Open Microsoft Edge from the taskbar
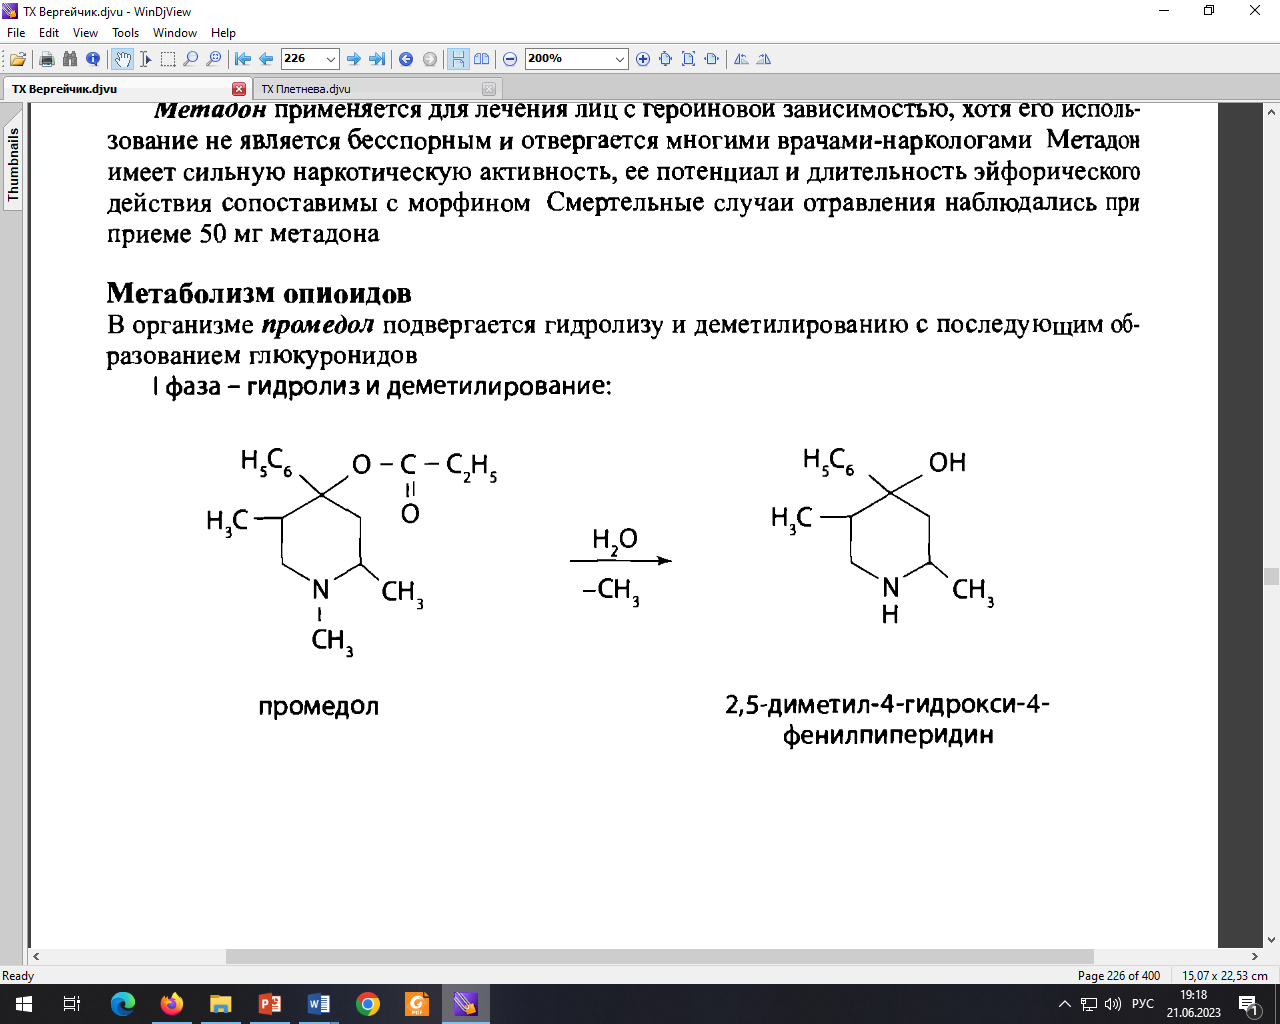Screen dimensions: 1280x1024 [x=123, y=1004]
